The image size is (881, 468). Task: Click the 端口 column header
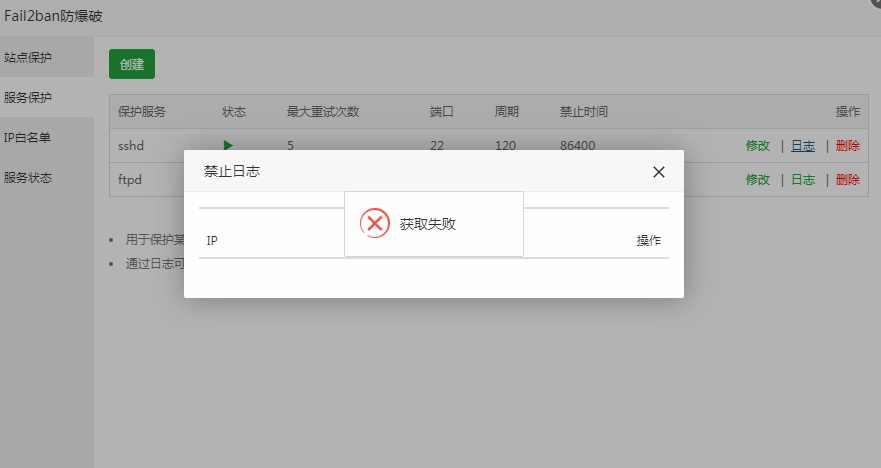tap(442, 112)
